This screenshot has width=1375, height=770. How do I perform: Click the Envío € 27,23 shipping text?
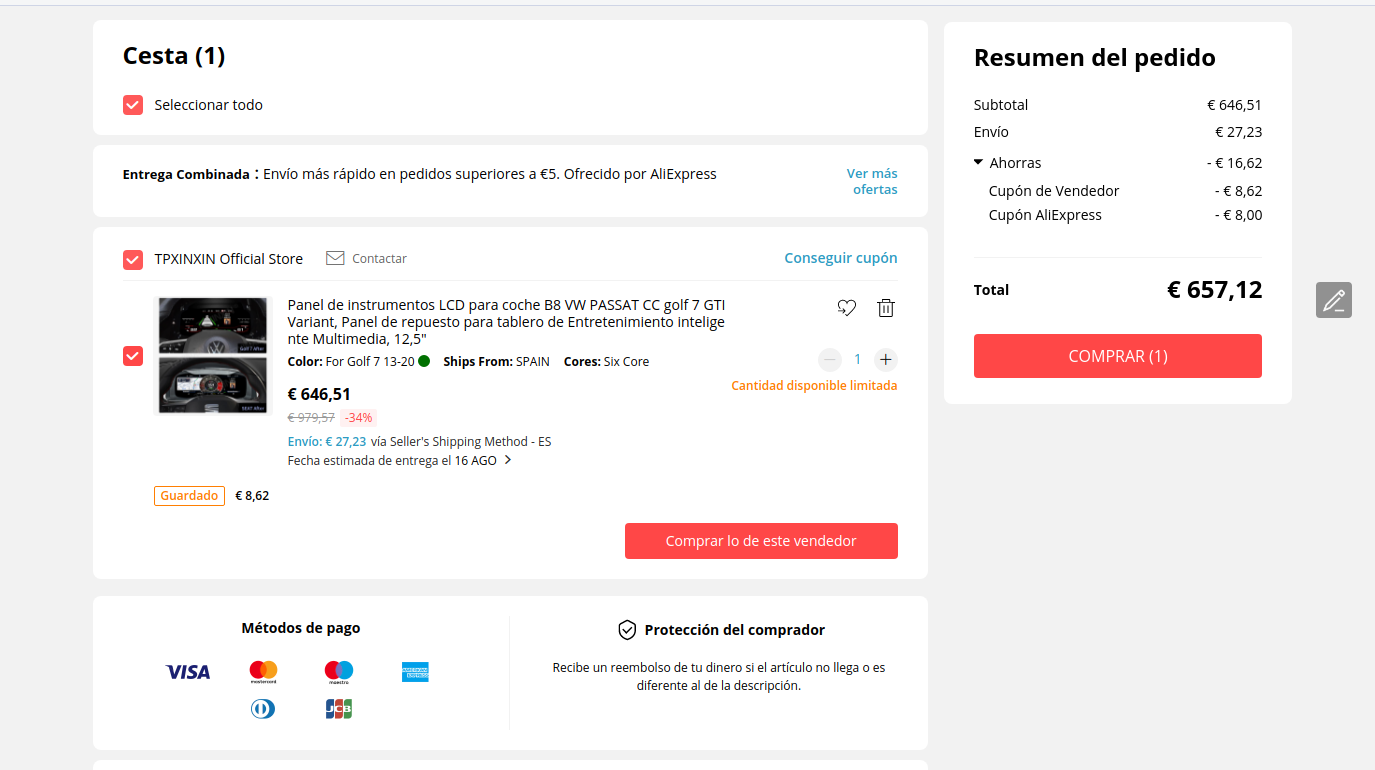click(327, 441)
